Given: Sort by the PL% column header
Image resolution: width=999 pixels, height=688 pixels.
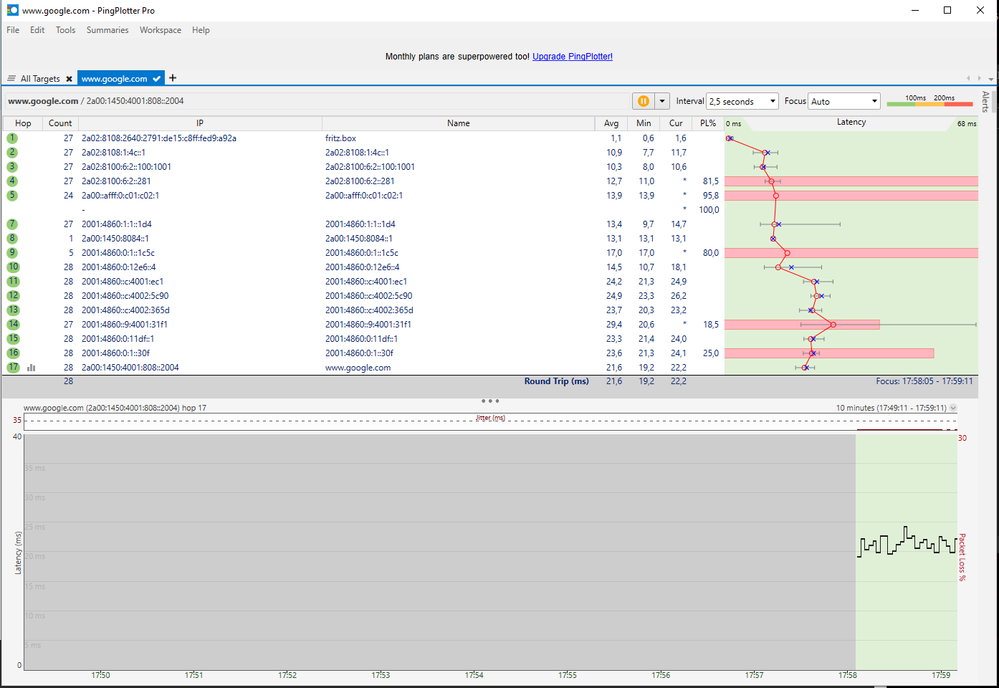Looking at the screenshot, I should 708,123.
